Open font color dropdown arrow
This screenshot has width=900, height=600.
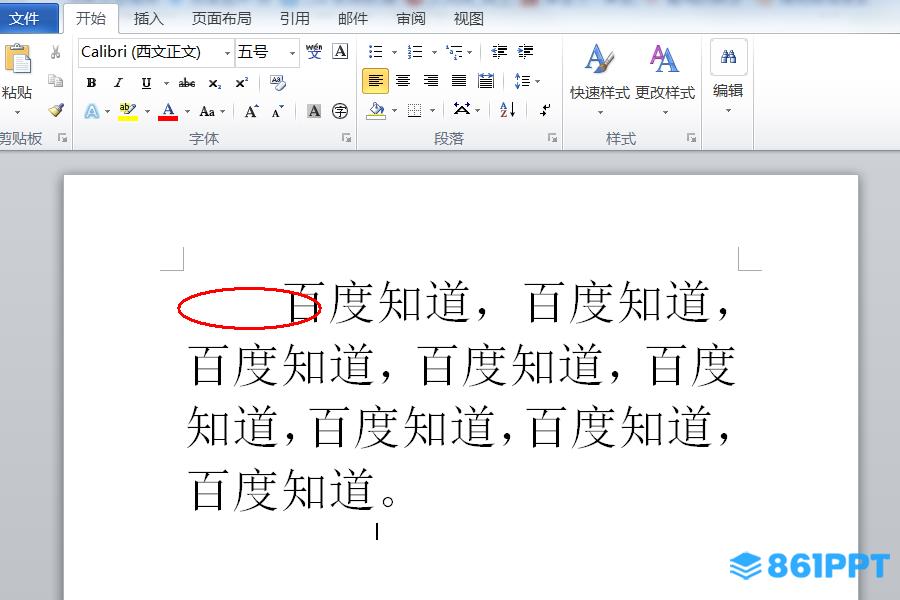(x=187, y=111)
